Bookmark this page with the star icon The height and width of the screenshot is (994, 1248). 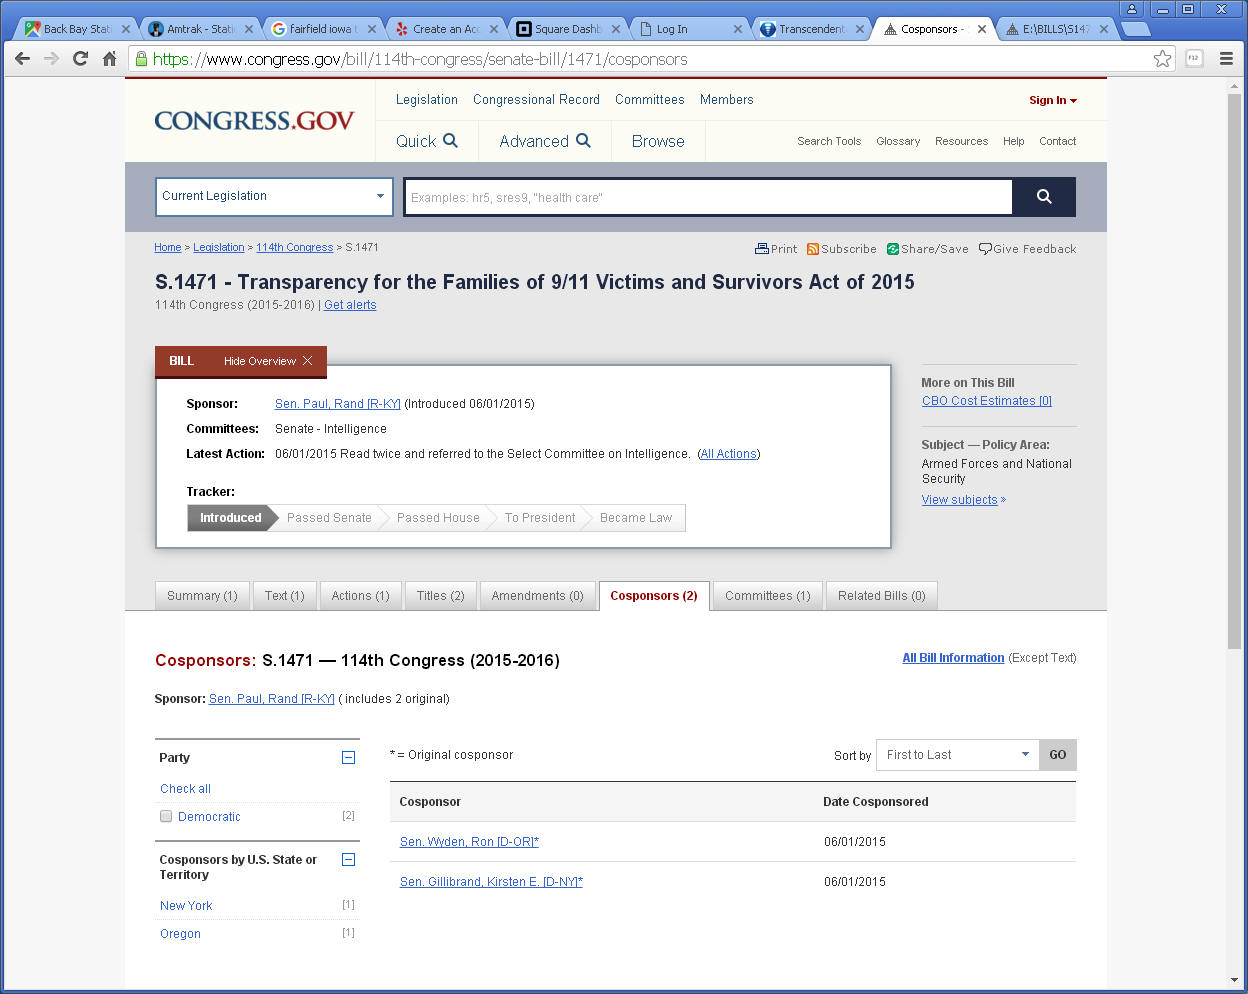pyautogui.click(x=1162, y=59)
